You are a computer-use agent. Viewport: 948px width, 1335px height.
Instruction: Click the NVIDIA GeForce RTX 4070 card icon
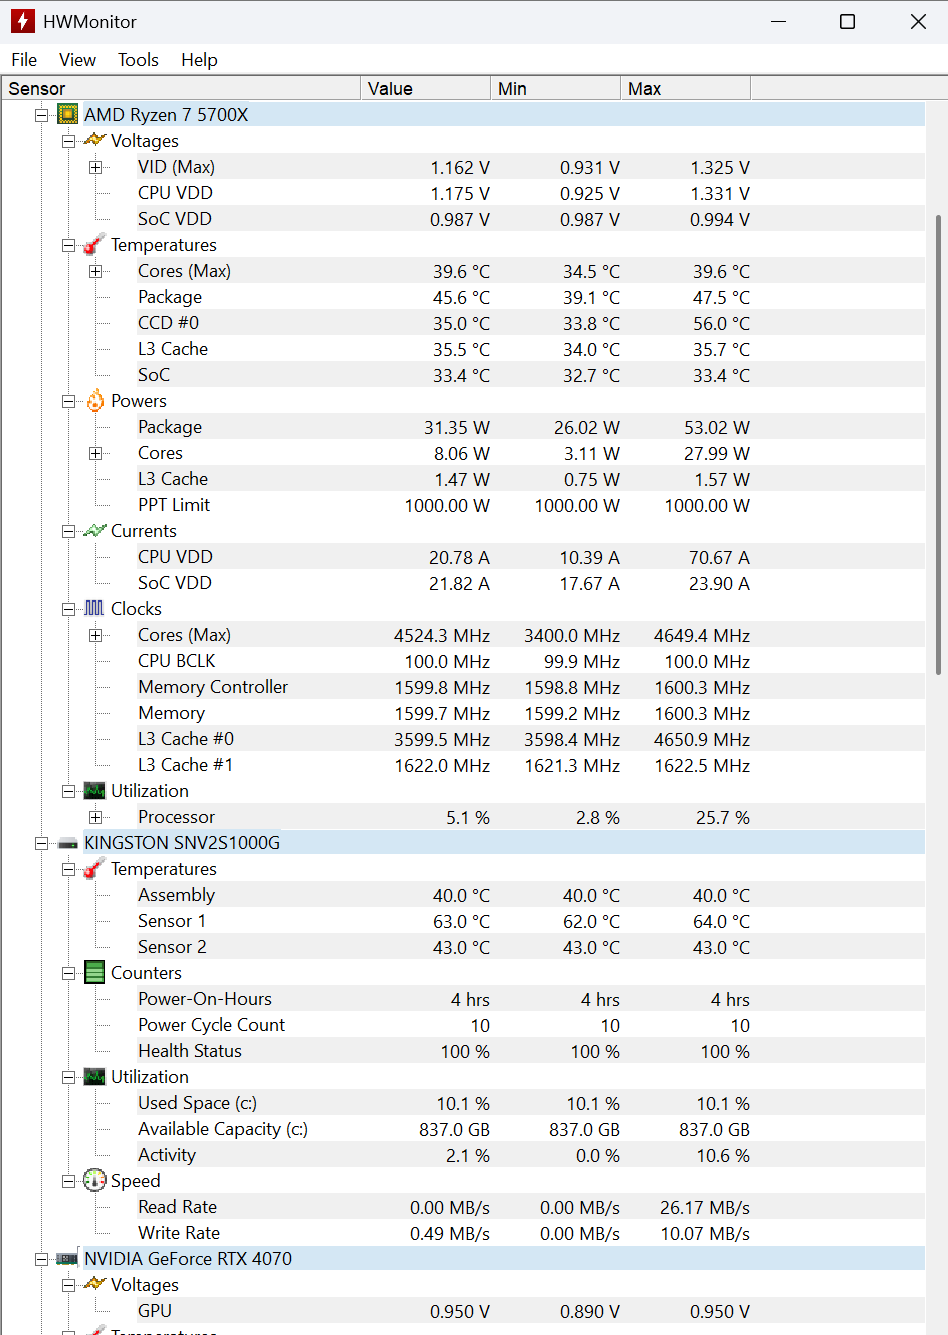(x=68, y=1258)
